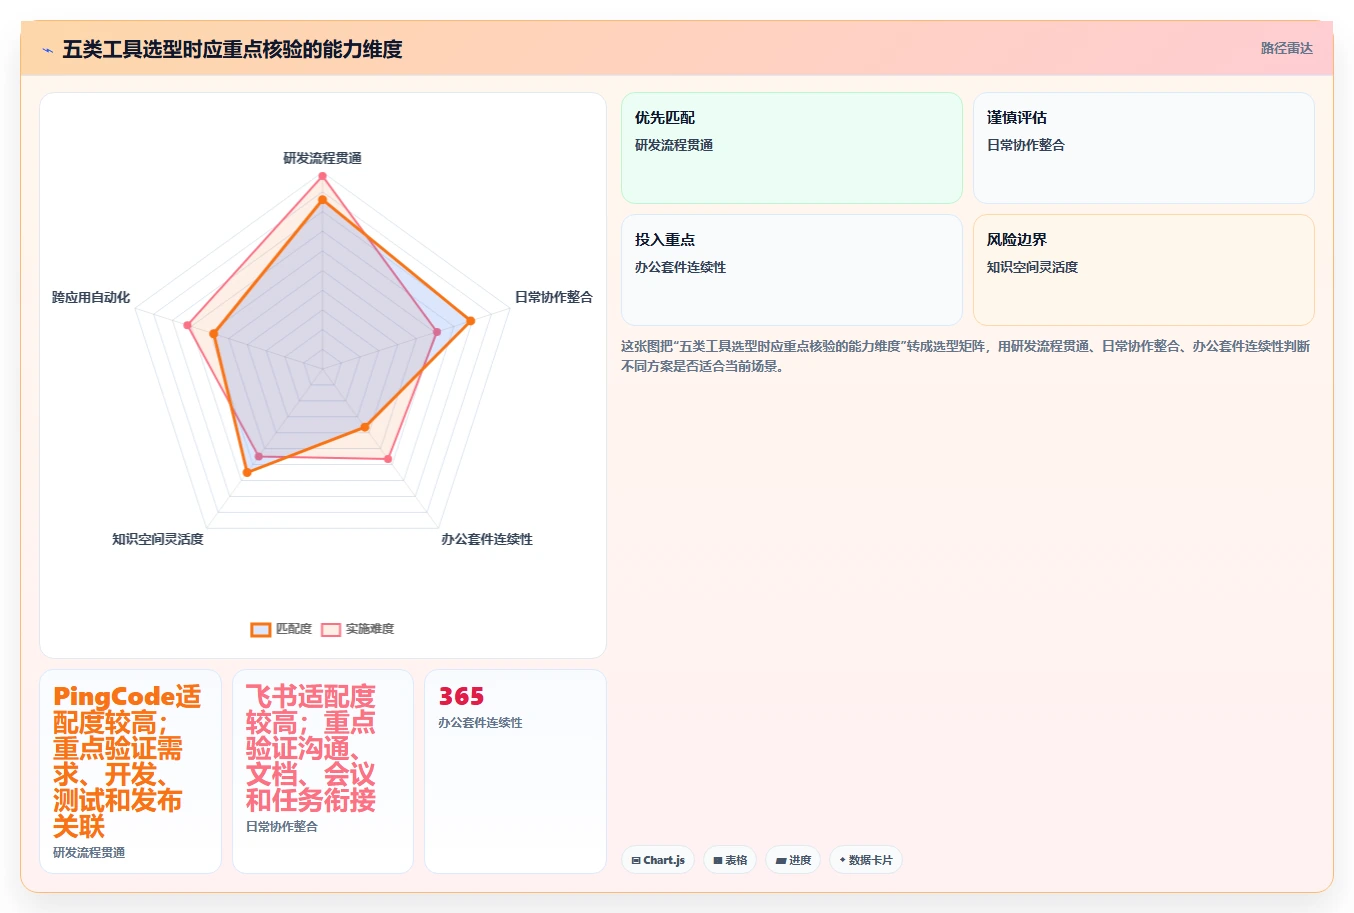Image resolution: width=1354 pixels, height=913 pixels.
Task: Click the 365 stat value
Action: click(x=461, y=696)
